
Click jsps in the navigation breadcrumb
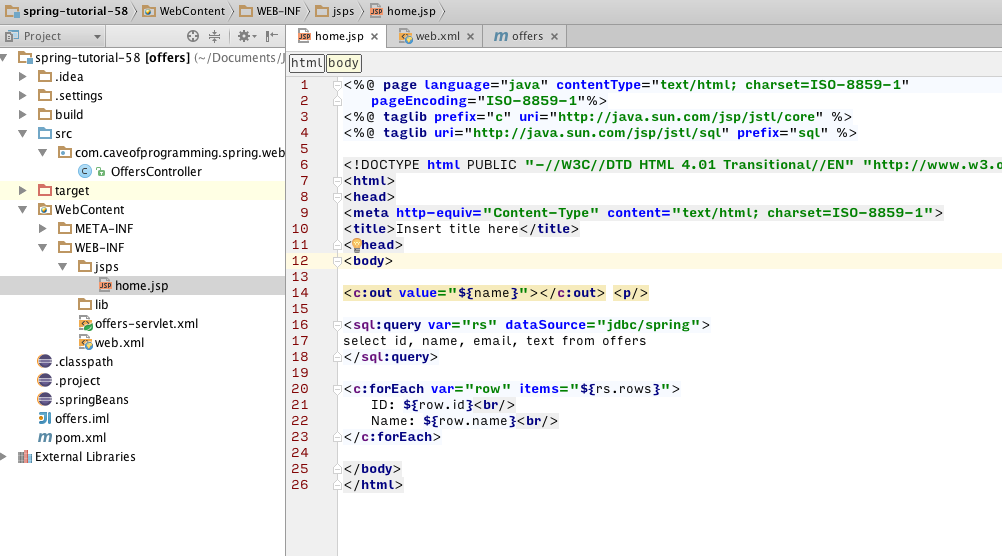coord(335,11)
